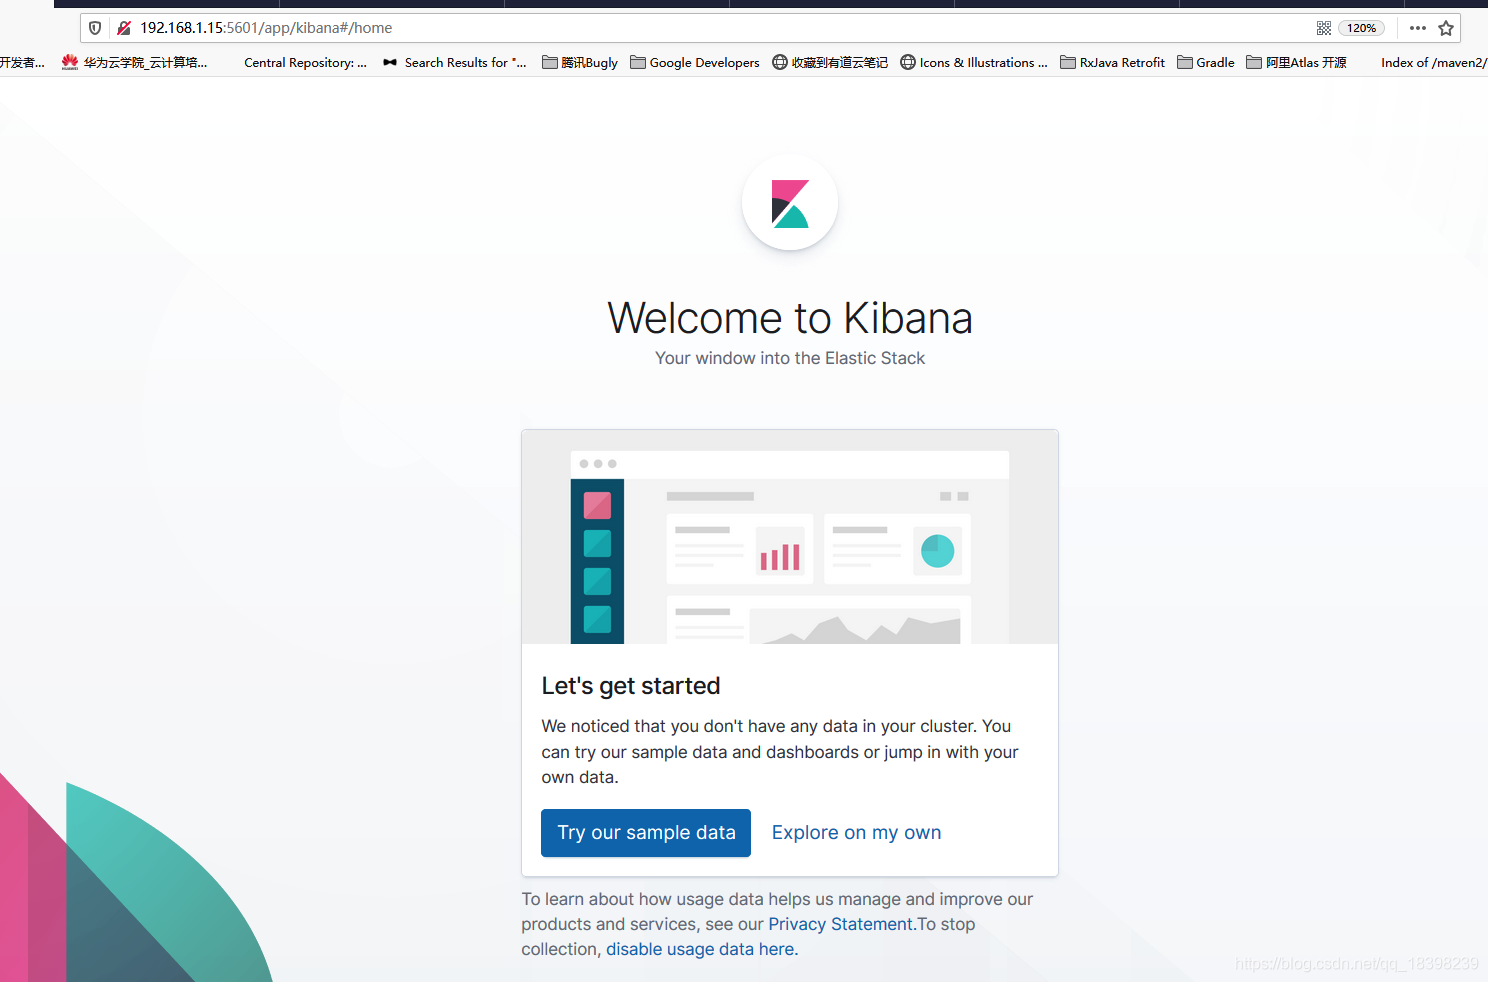This screenshot has height=982, width=1488.
Task: Open the 开发者 bookmark
Action: coord(22,62)
